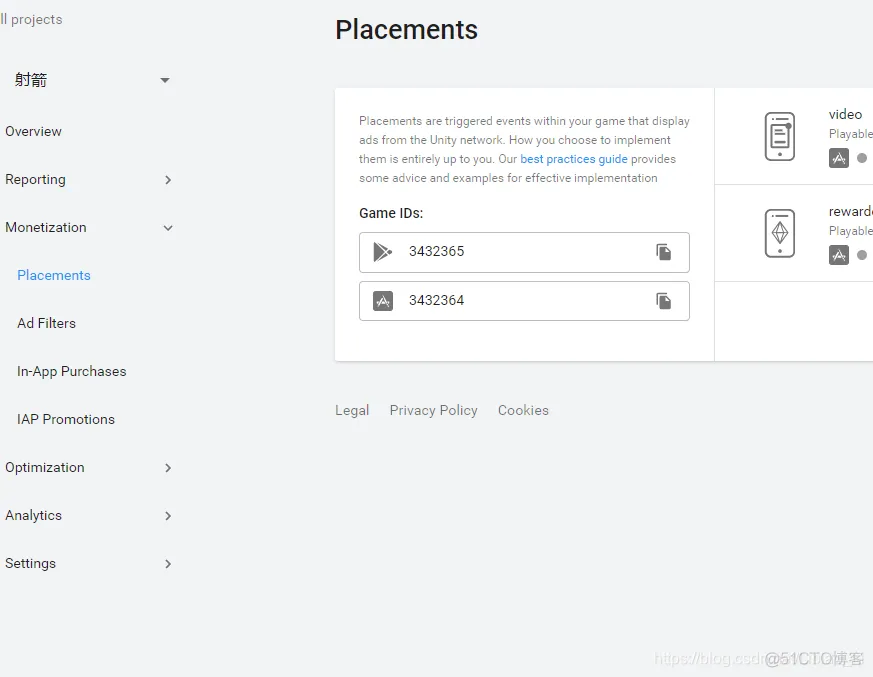Click the Analytics menu label
873x677 pixels.
point(33,516)
